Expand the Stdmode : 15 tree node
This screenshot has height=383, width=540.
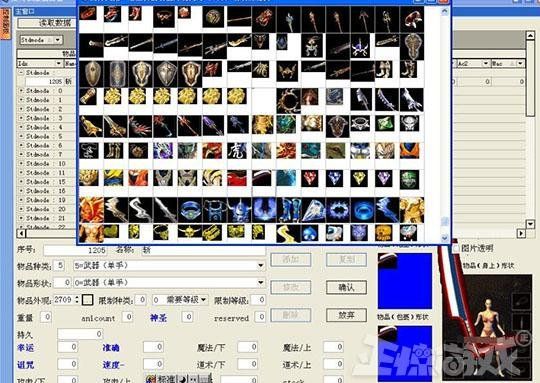point(21,182)
